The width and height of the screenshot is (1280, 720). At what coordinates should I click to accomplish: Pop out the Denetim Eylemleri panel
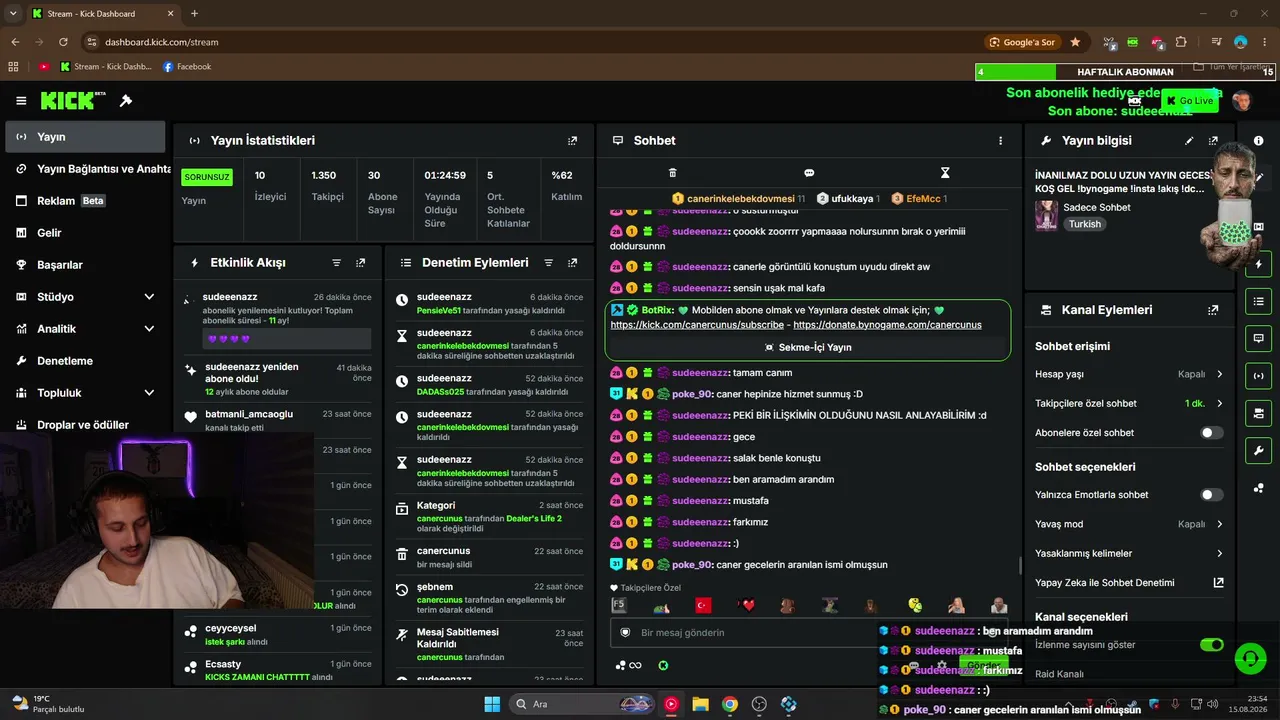click(x=572, y=263)
